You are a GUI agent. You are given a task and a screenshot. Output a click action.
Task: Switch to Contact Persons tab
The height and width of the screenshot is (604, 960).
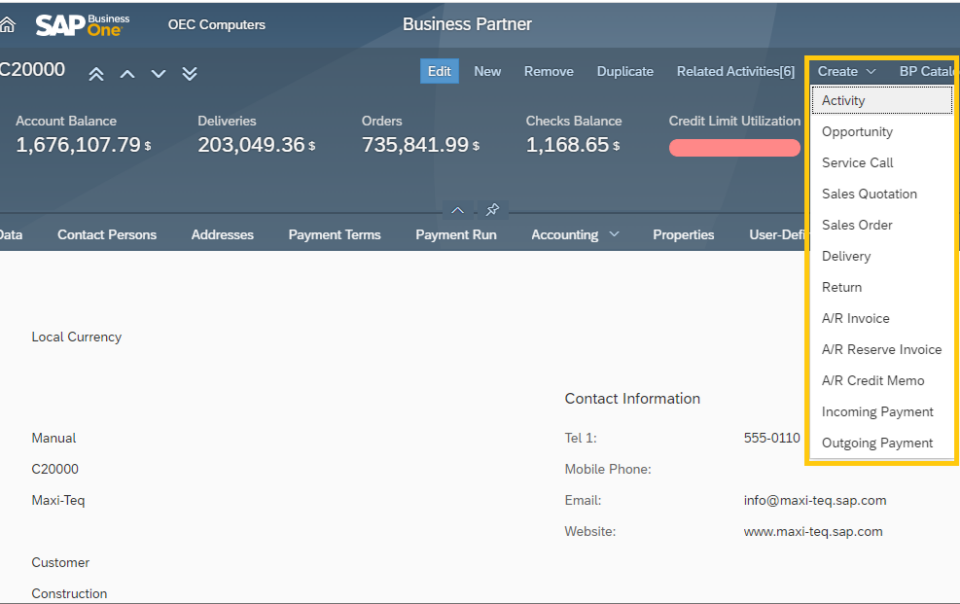tap(107, 234)
